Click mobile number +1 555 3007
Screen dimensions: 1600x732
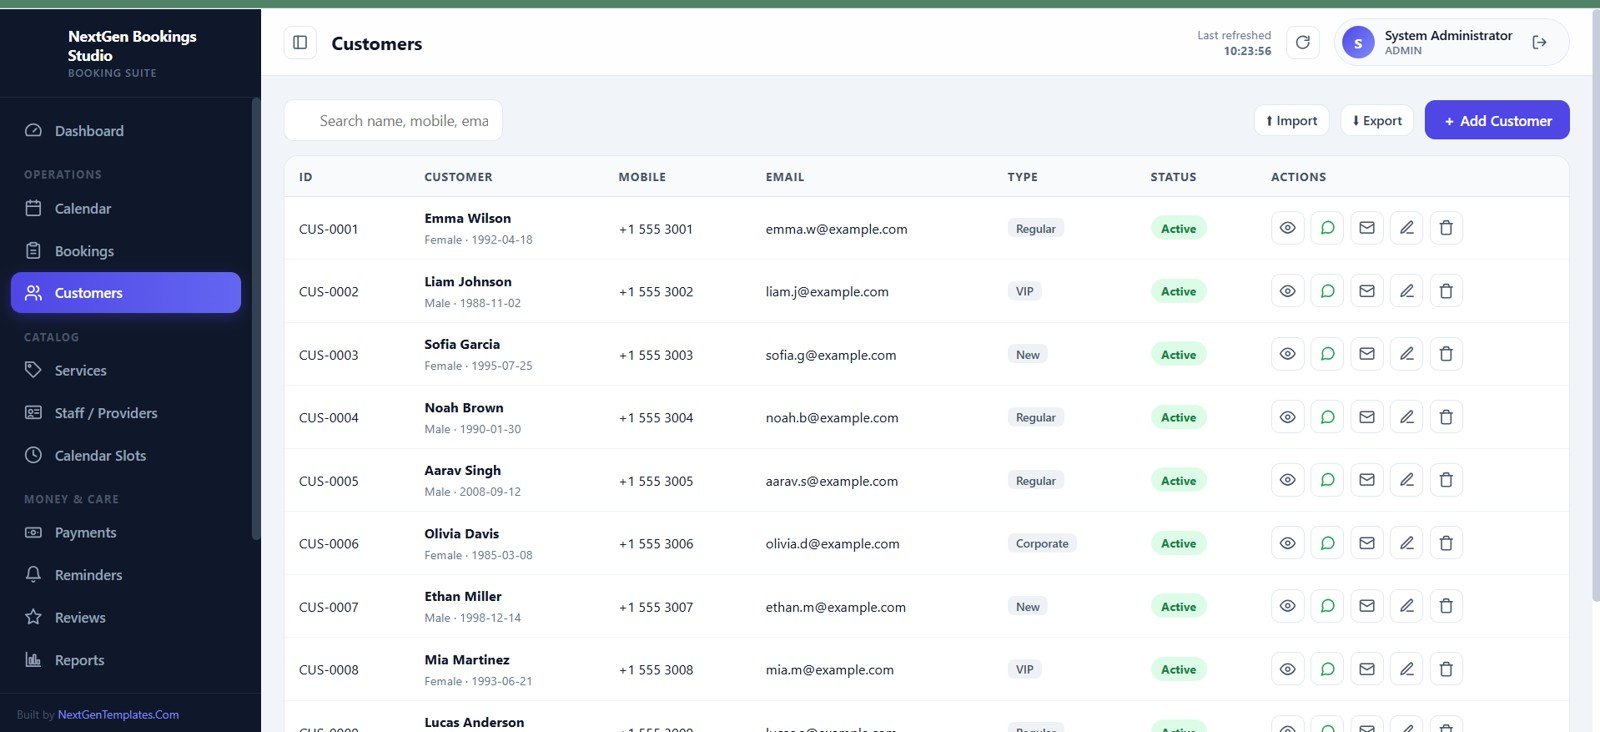[656, 607]
